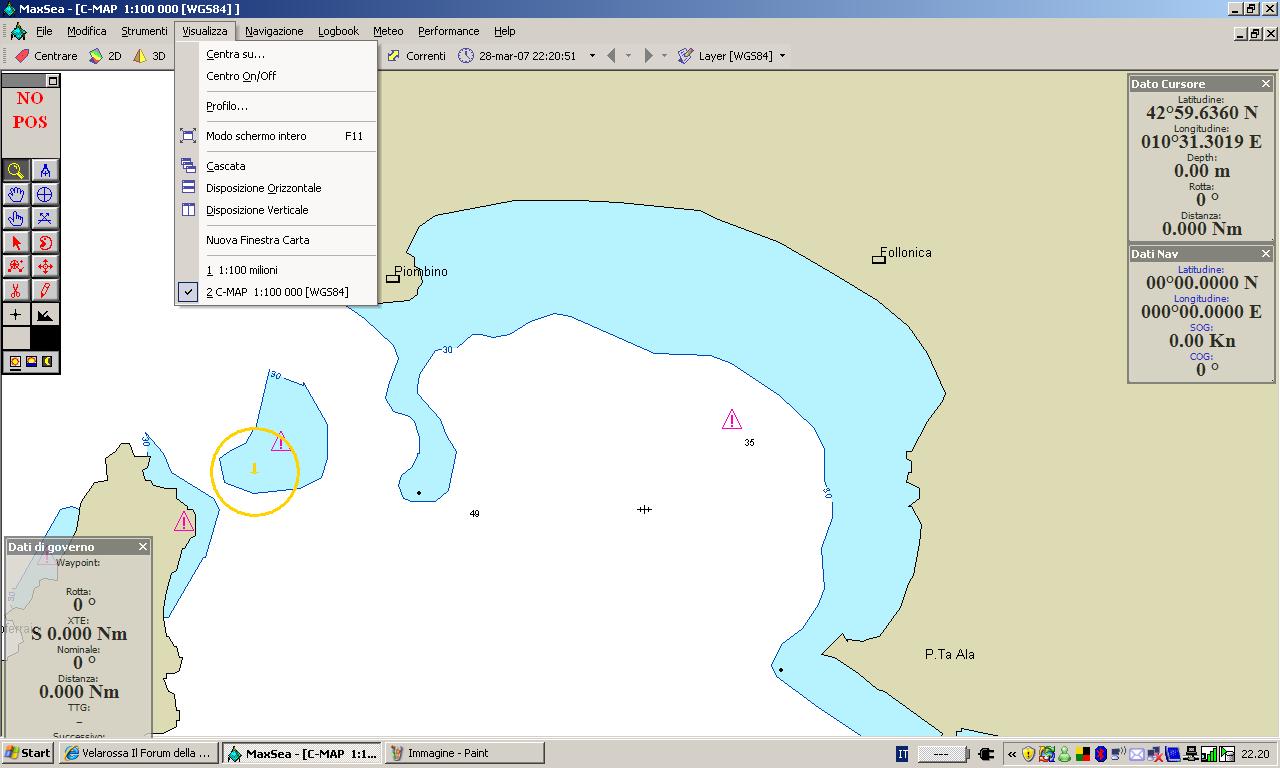Select the red pencil draw tool
Screen dimensions: 1280x768
point(45,290)
